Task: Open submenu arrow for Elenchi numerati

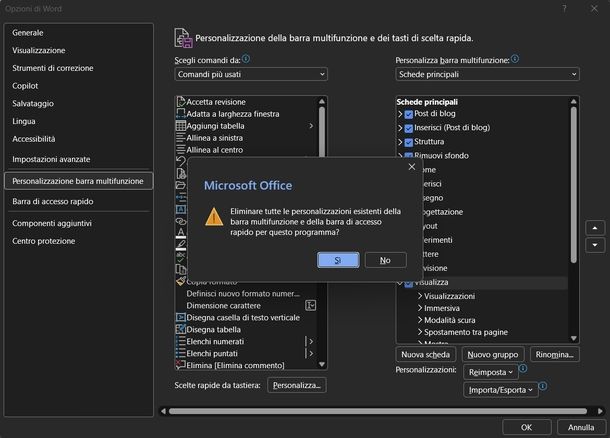Action: point(311,342)
